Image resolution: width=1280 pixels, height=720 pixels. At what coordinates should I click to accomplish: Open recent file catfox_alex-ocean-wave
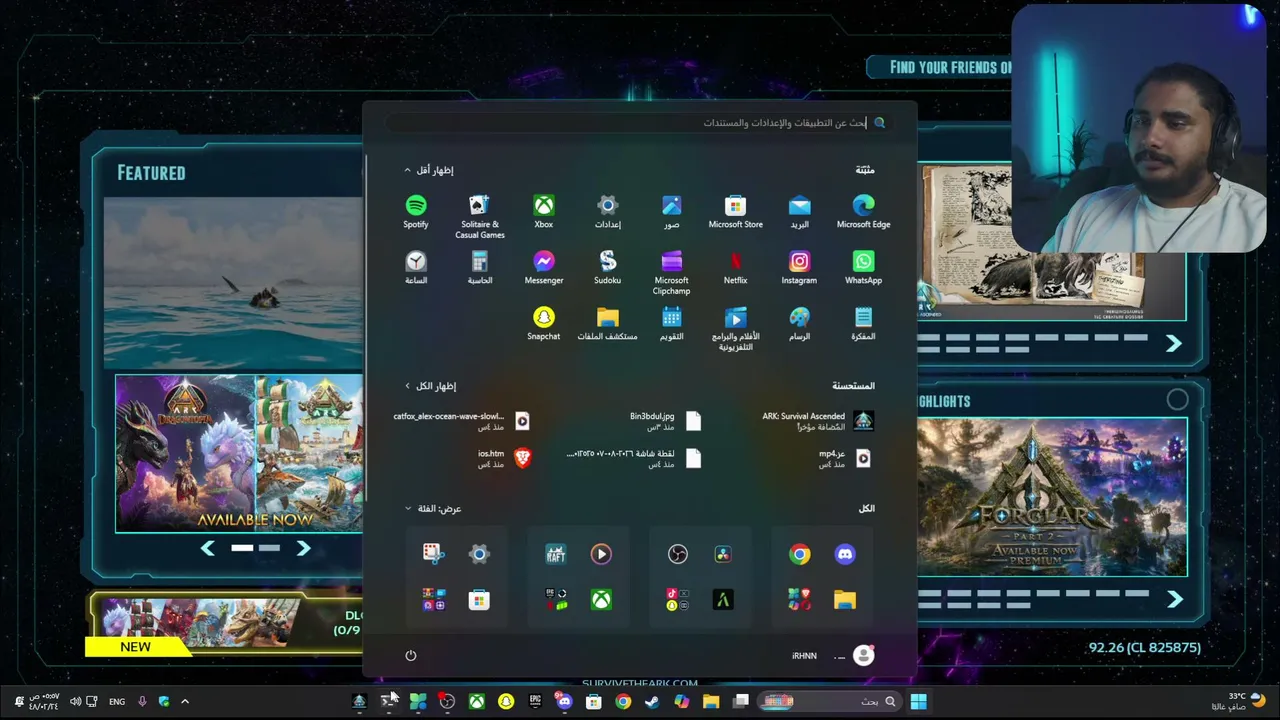(461, 421)
